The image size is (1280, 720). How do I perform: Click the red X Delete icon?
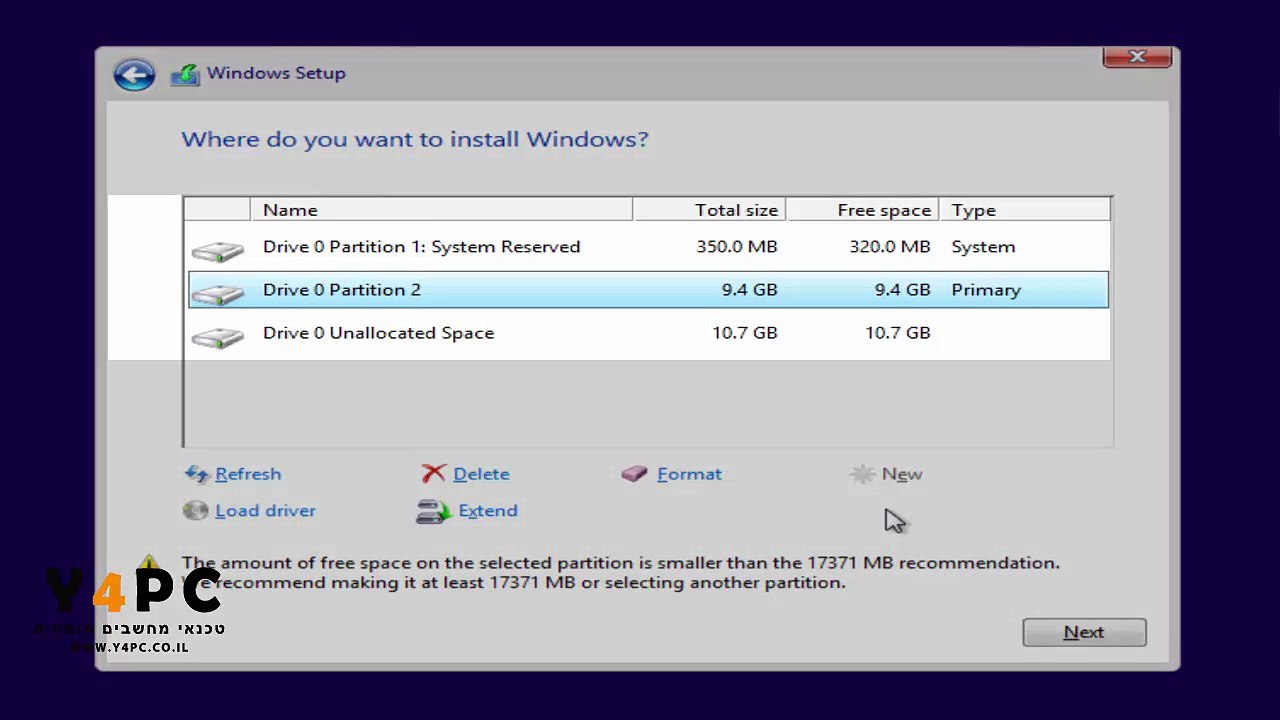433,474
